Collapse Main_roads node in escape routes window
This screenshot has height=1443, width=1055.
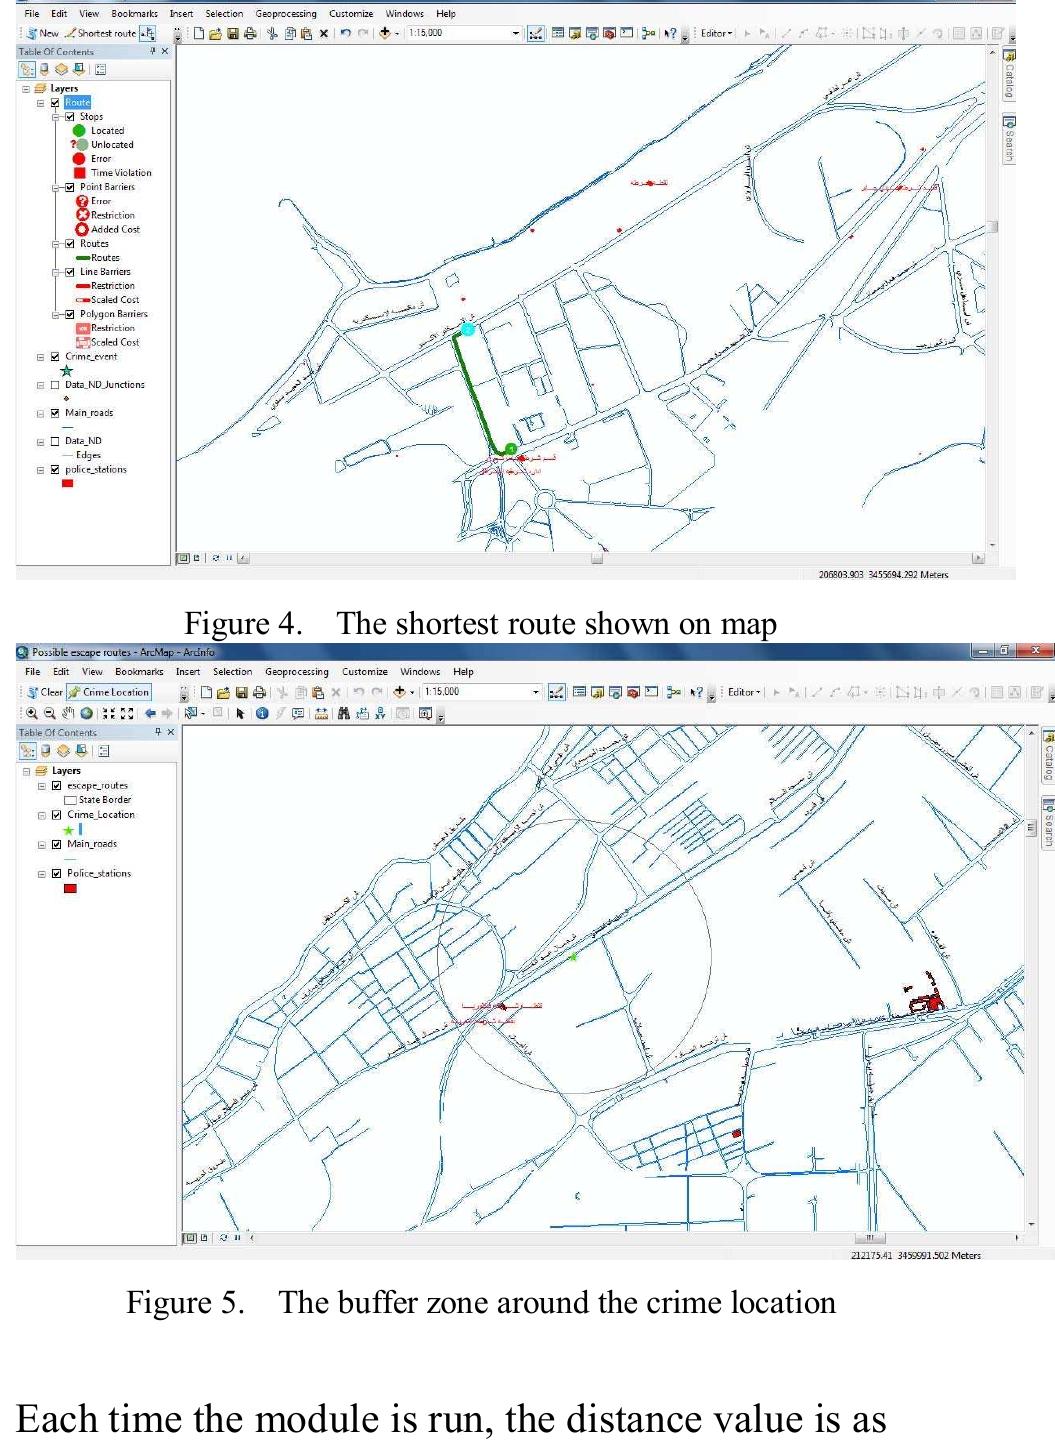pos(42,844)
